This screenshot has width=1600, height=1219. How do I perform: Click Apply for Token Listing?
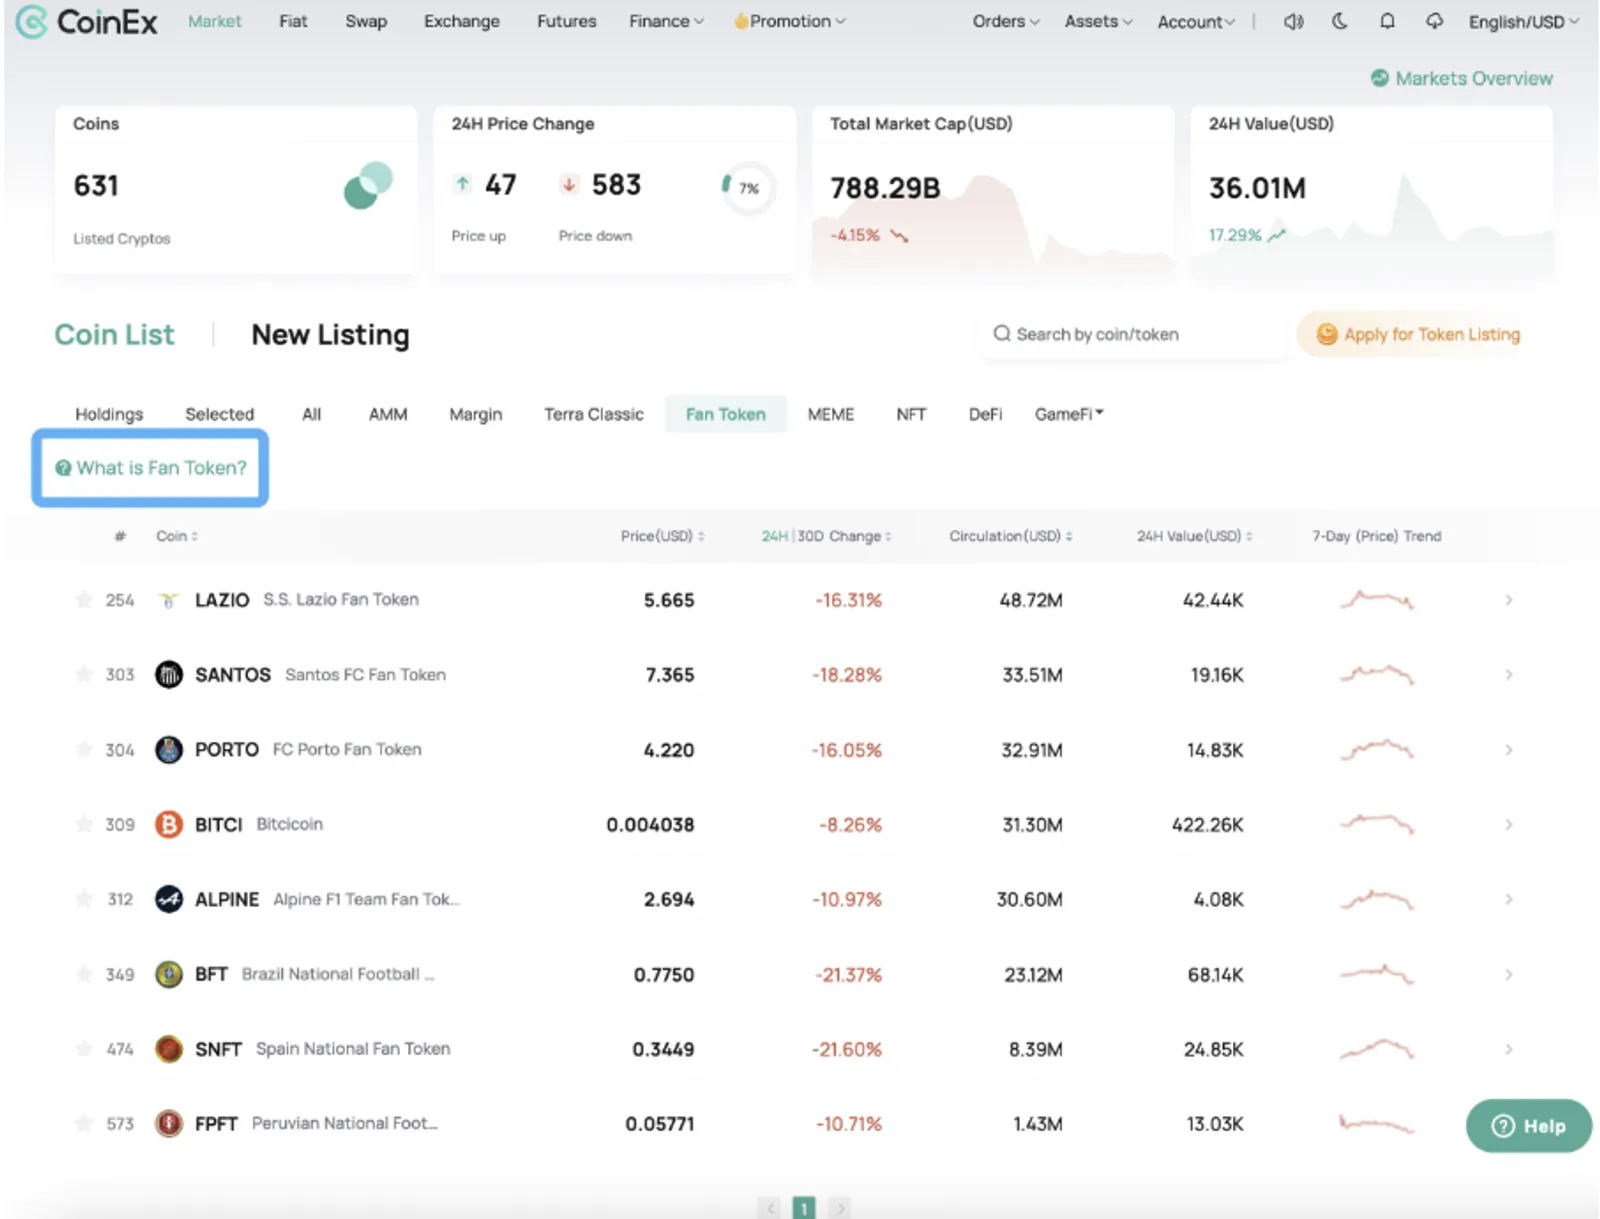(x=1418, y=335)
